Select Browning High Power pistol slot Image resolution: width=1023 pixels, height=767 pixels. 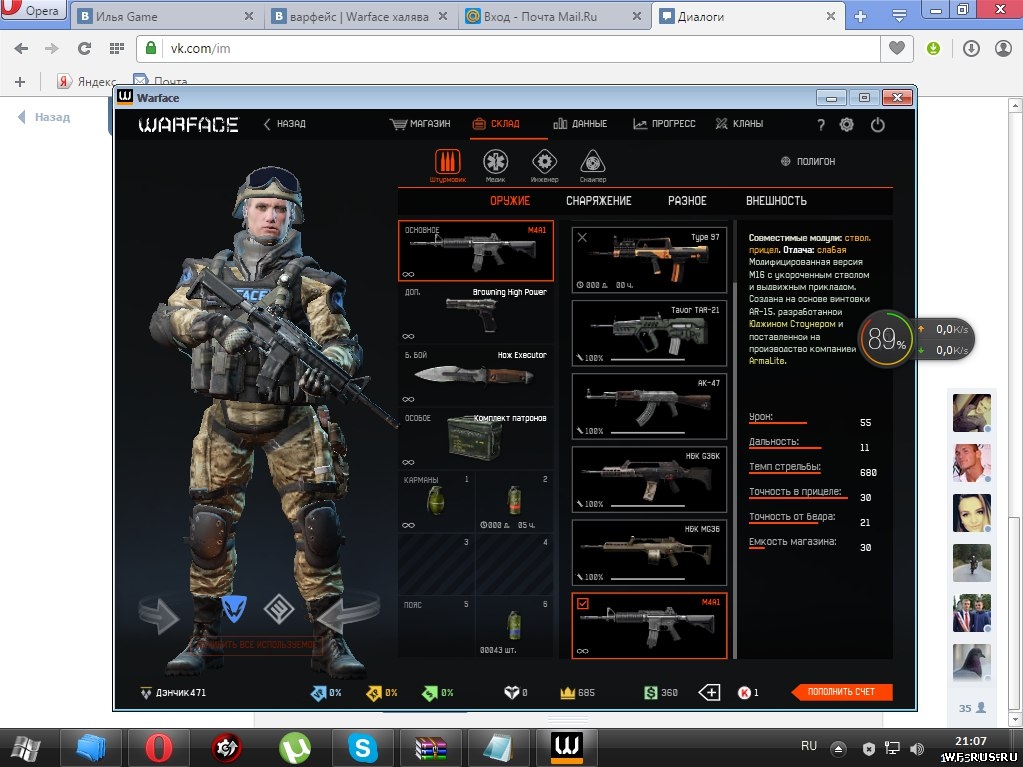(x=476, y=314)
